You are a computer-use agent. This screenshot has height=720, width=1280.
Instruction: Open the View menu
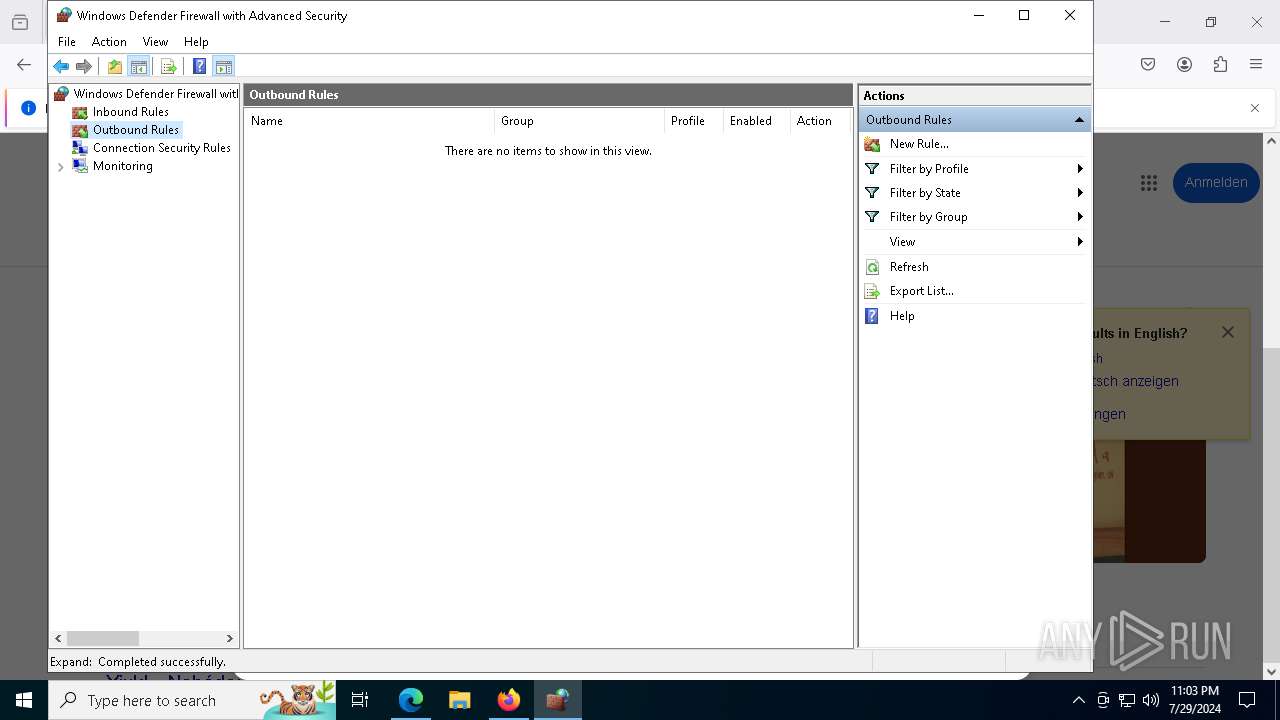click(155, 42)
